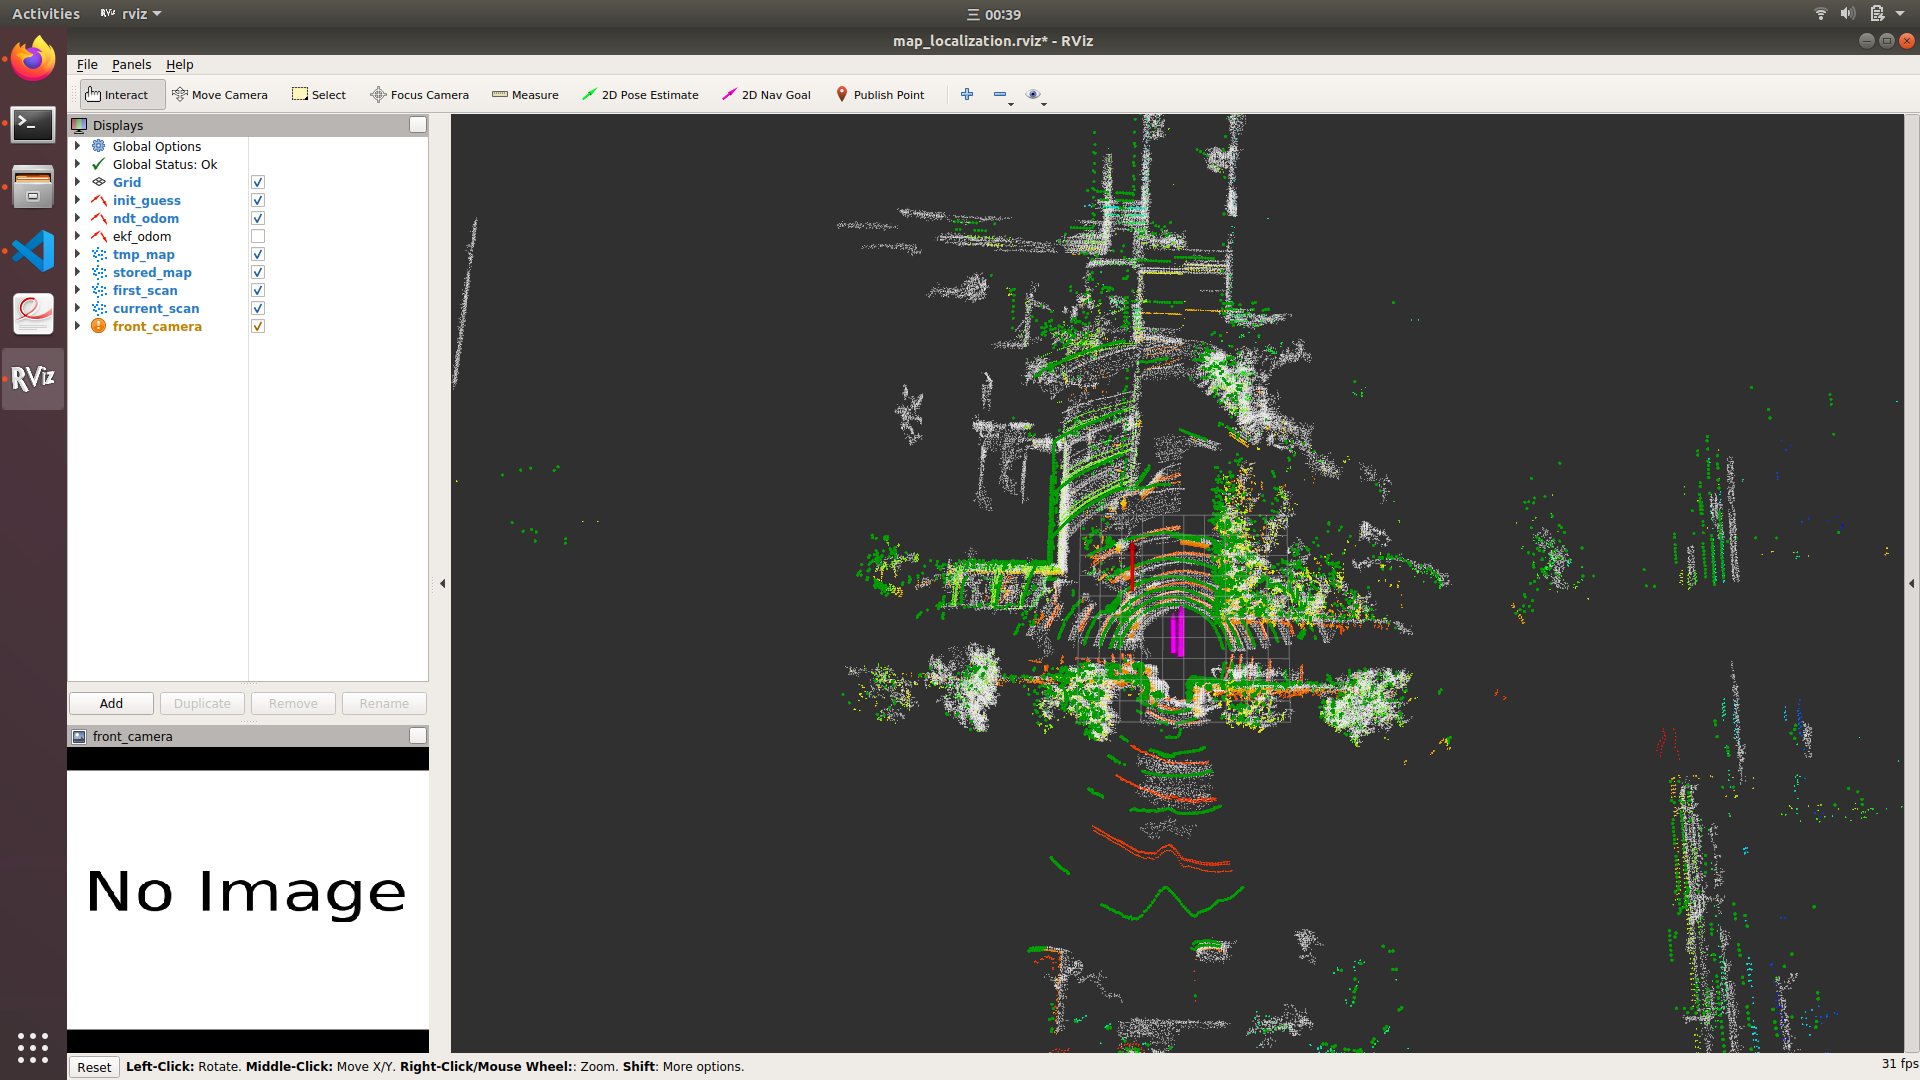Image resolution: width=1920 pixels, height=1080 pixels.
Task: Activate the 2D Nav Goal tool
Action: click(x=766, y=94)
